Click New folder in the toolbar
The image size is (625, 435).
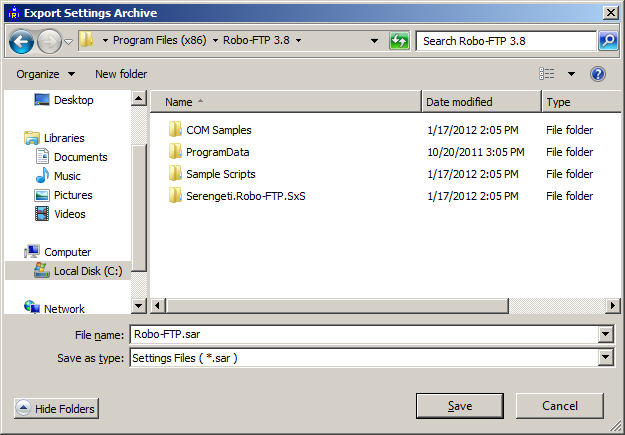(121, 74)
